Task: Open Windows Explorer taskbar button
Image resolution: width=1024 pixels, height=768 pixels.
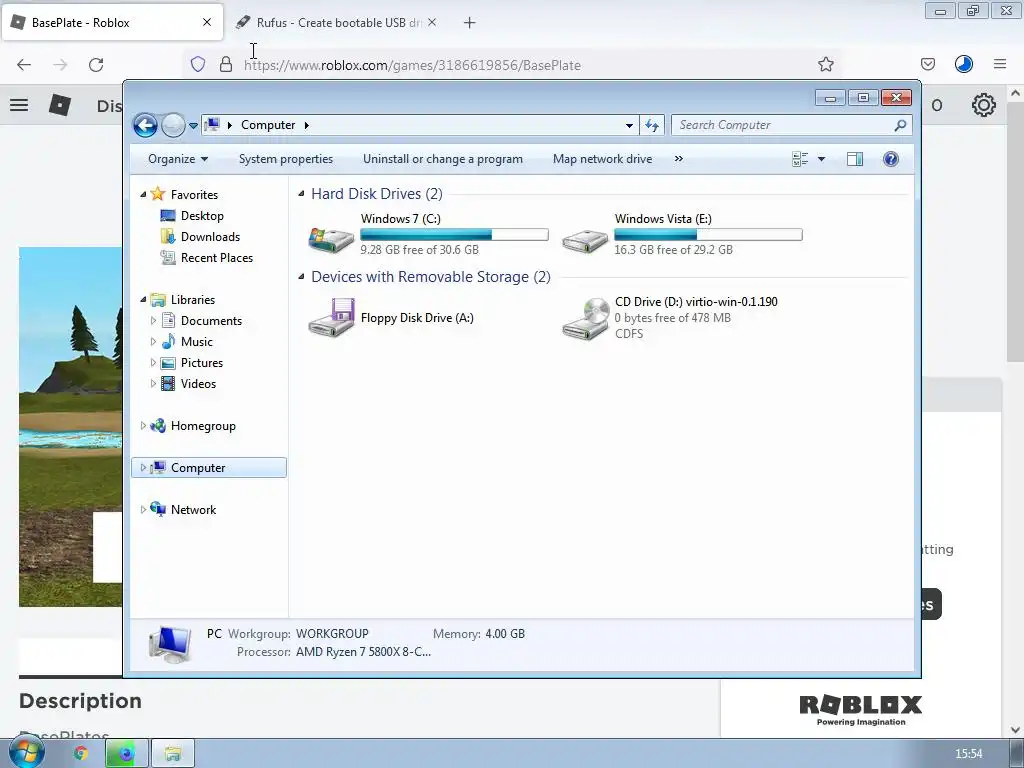Action: [x=173, y=754]
